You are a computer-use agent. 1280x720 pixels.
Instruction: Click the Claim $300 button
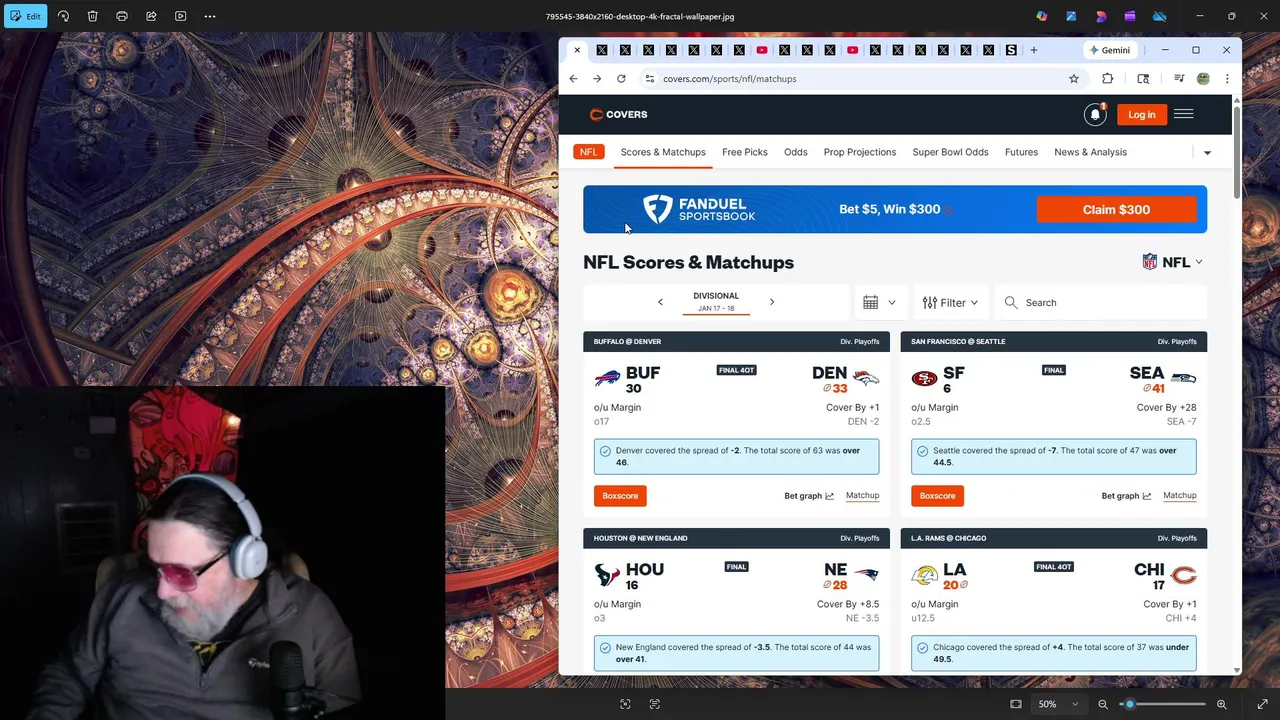(x=1116, y=210)
